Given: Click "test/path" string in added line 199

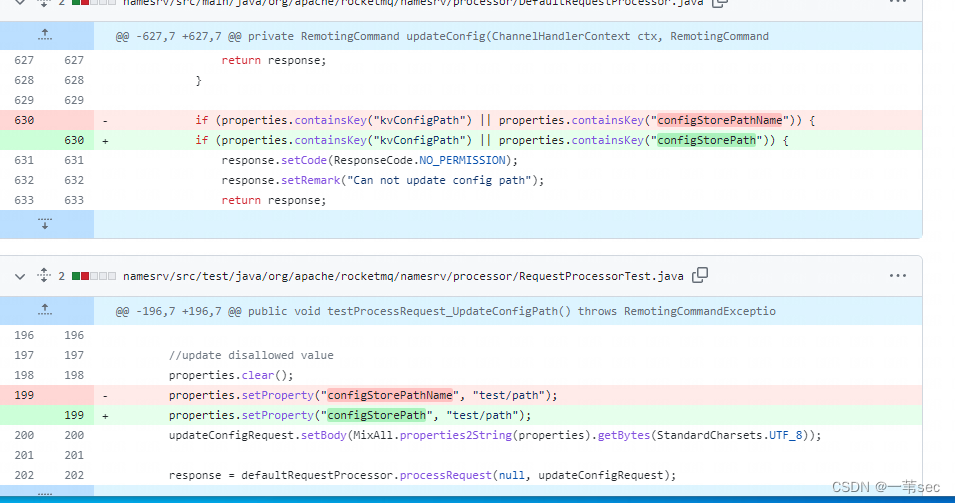Looking at the screenshot, I should point(482,415).
